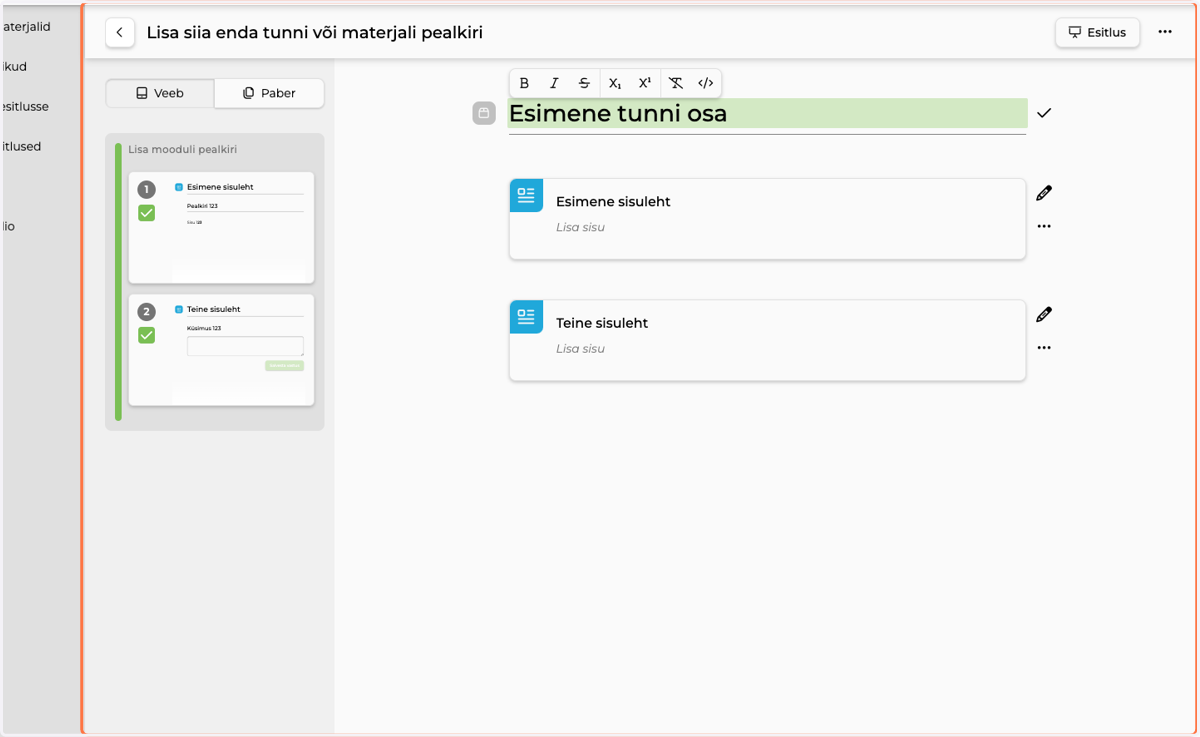This screenshot has width=1200, height=737.
Task: Open the Esimene sisuleht thumbnail
Action: (x=221, y=228)
